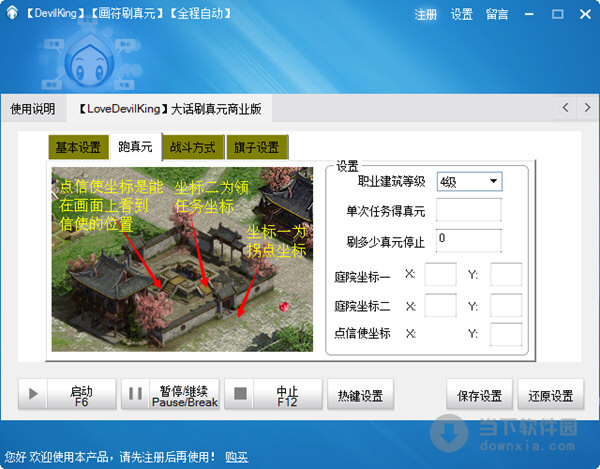600x469 pixels.
Task: Click the 购买 link in status bar
Action: tap(236, 457)
